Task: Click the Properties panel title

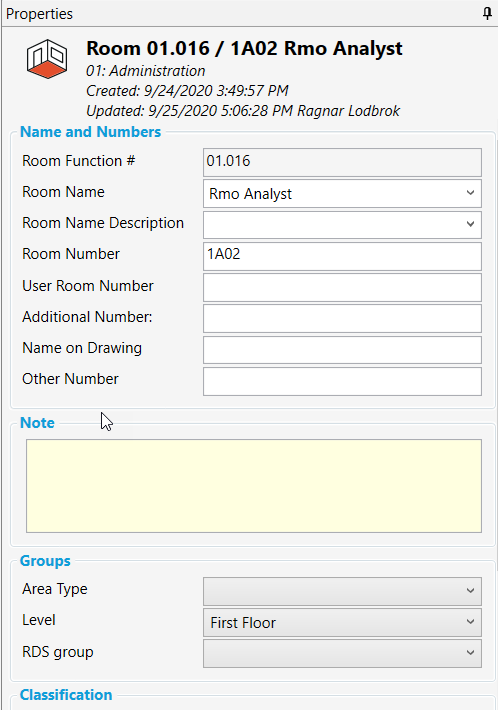Action: [x=39, y=14]
